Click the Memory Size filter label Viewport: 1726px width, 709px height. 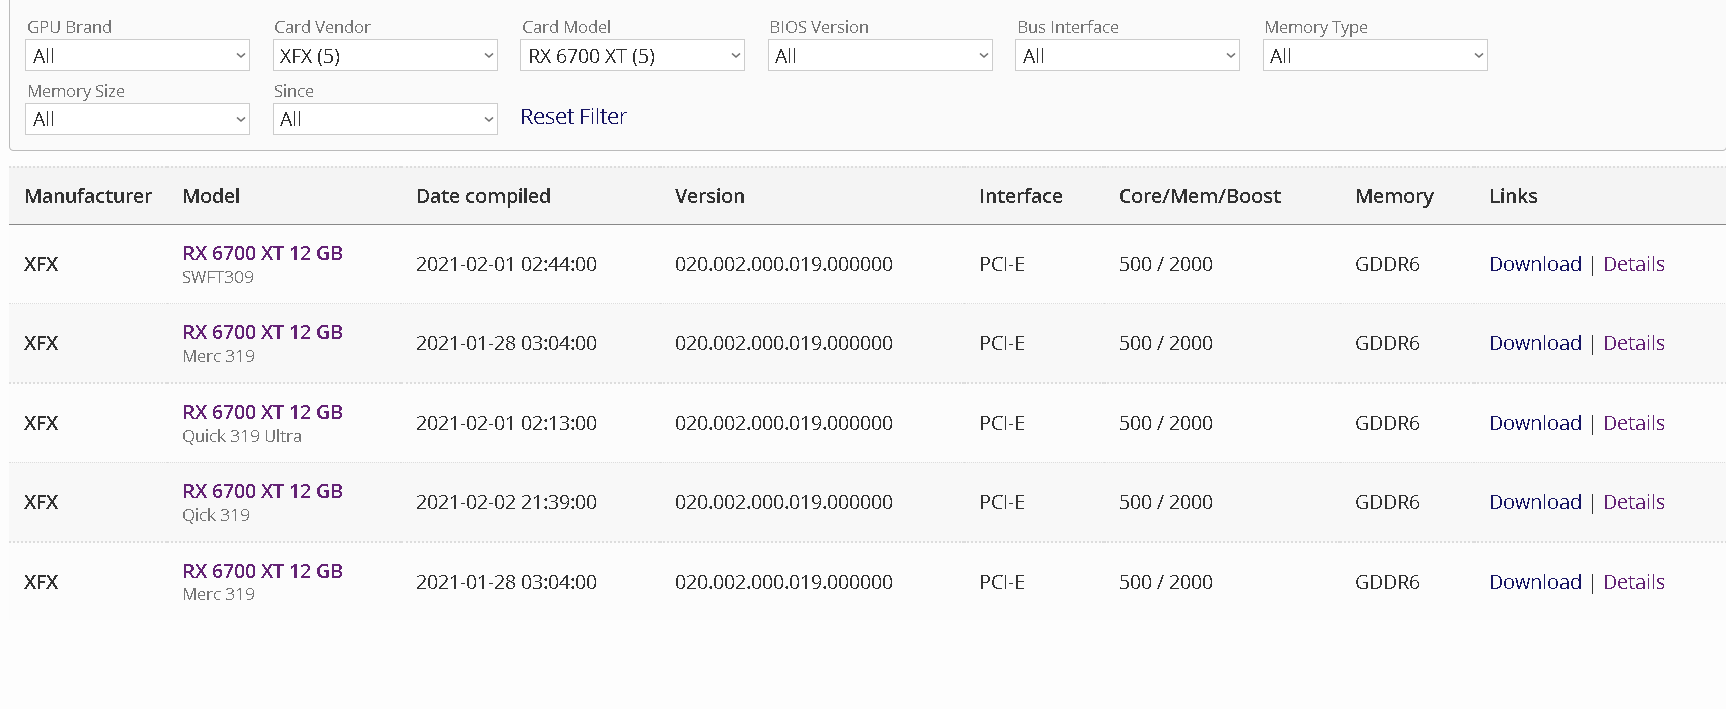coord(76,91)
